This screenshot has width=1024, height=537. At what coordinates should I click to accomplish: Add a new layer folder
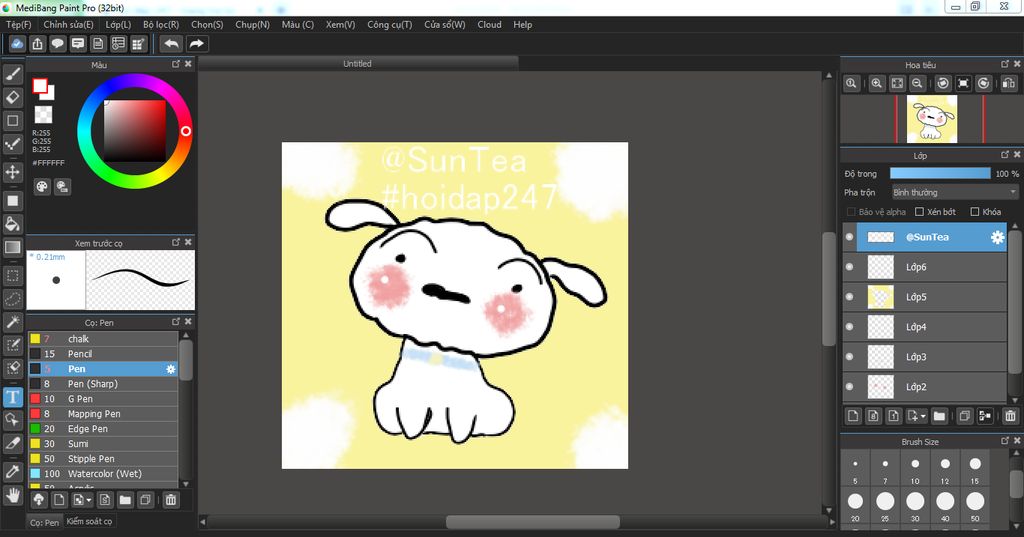(939, 415)
